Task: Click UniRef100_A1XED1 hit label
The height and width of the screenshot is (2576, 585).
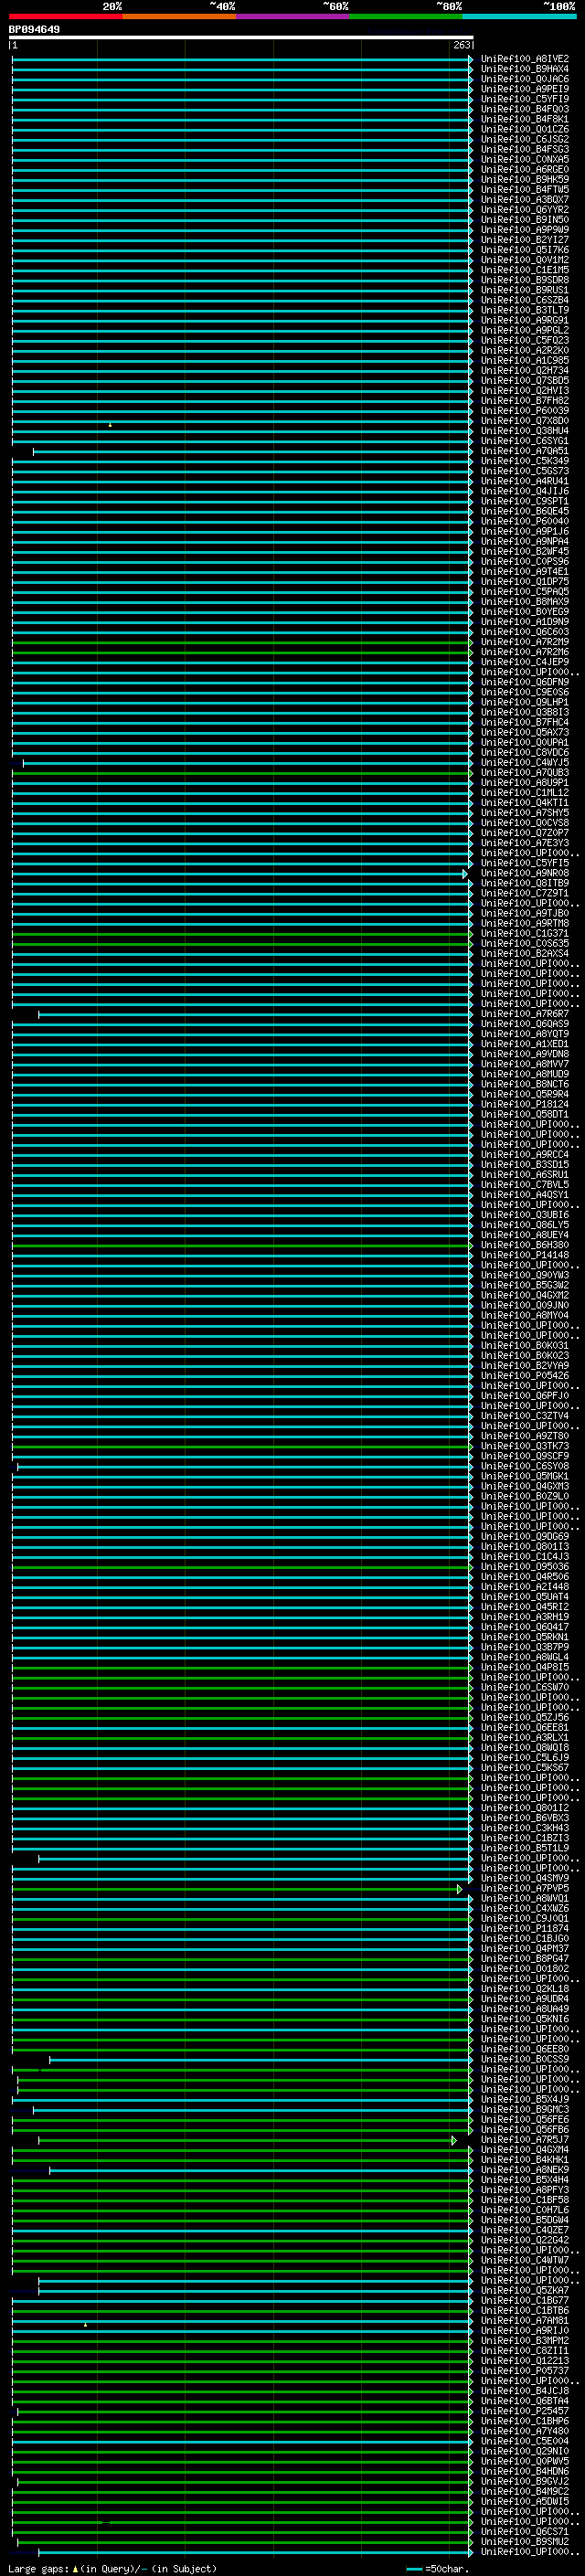Action: 524,1044
